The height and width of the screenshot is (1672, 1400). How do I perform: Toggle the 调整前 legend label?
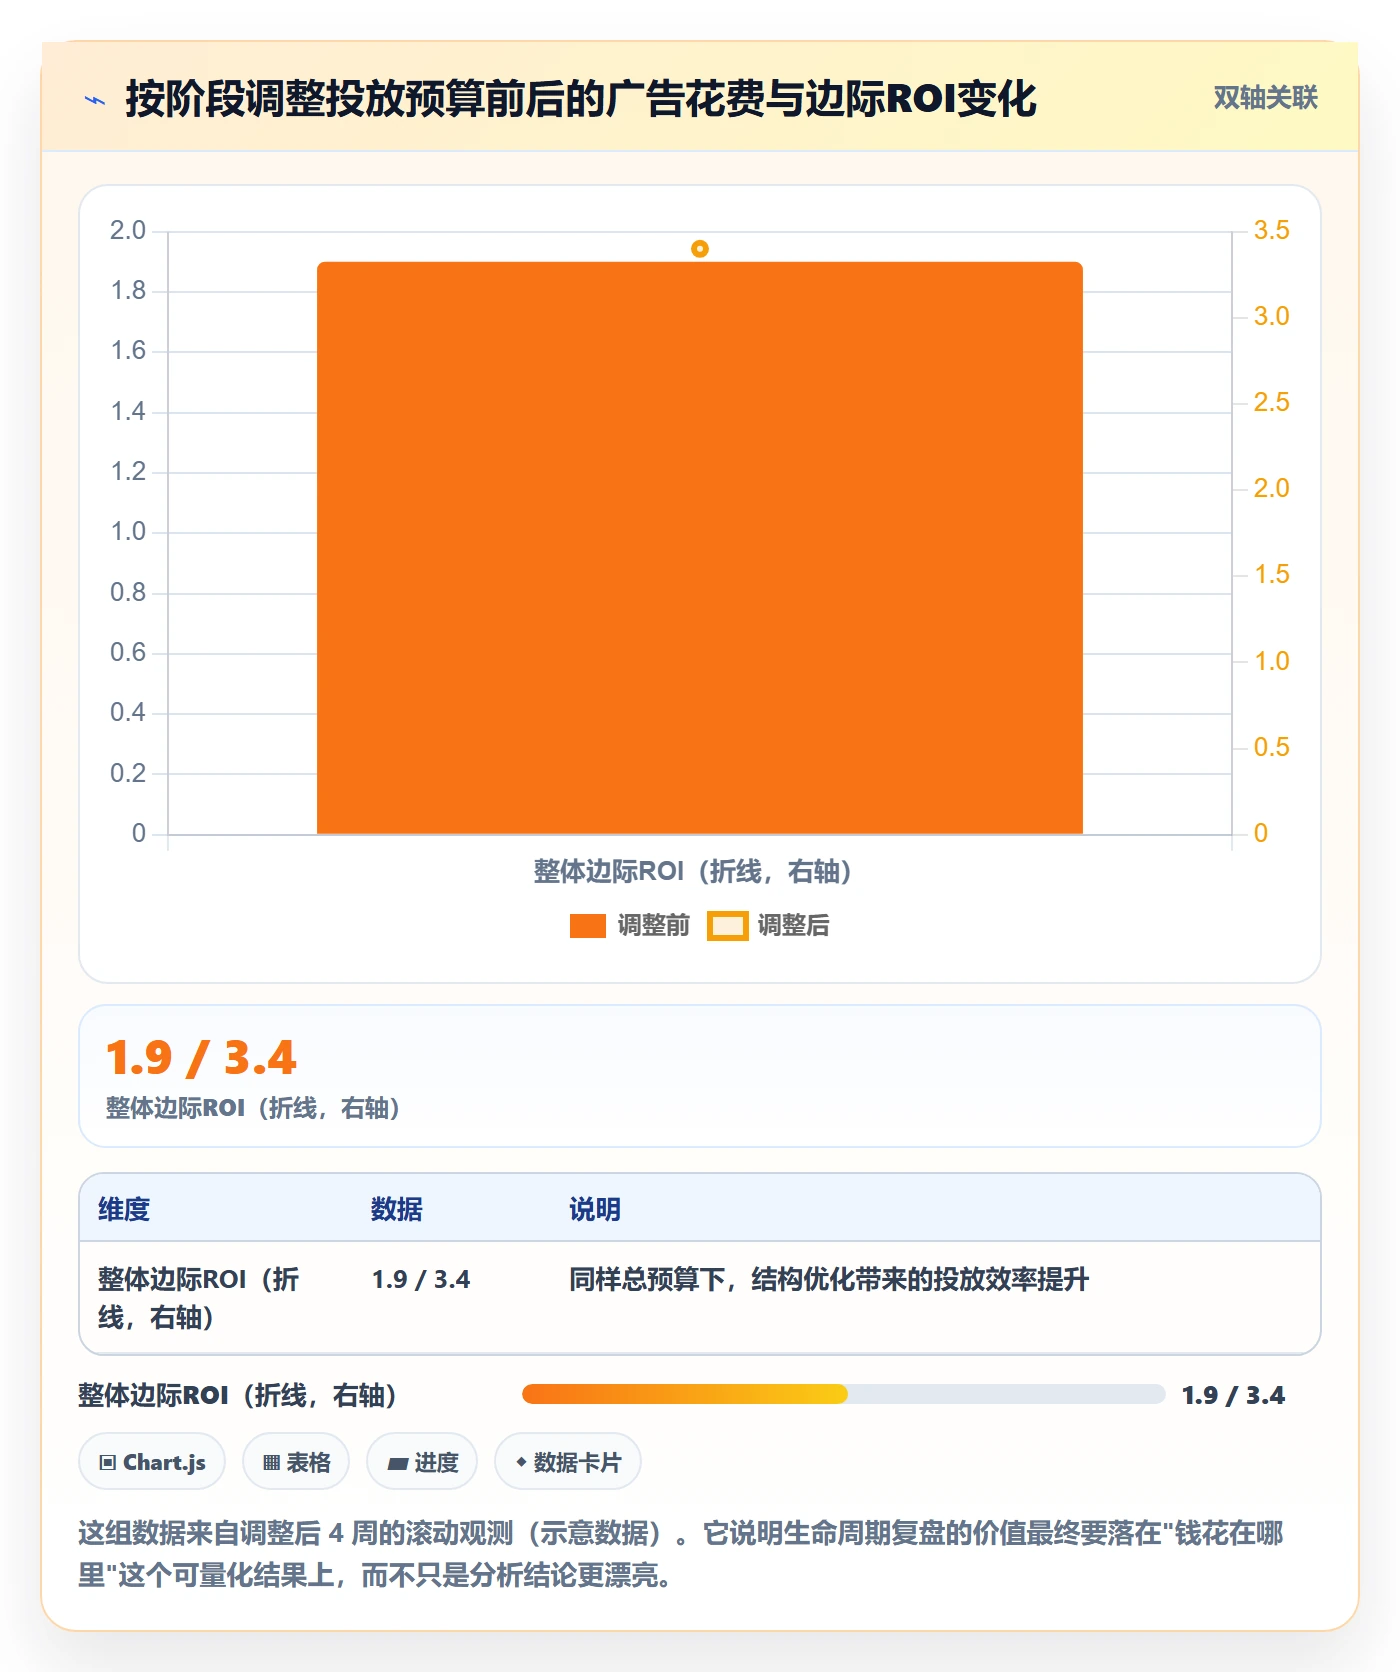[653, 926]
